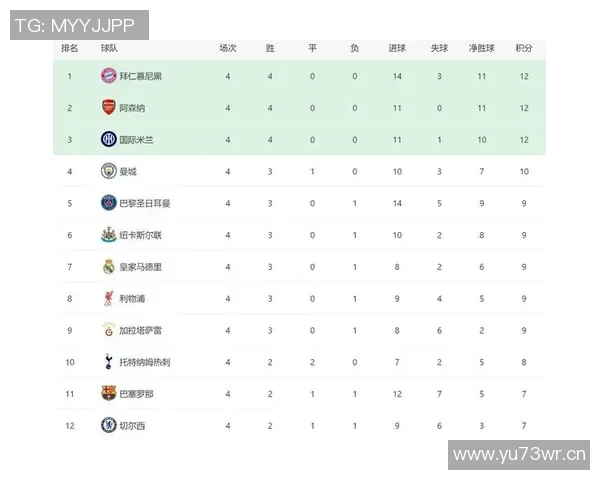
Task: Click the Galatasaray club logo
Action: click(x=108, y=330)
